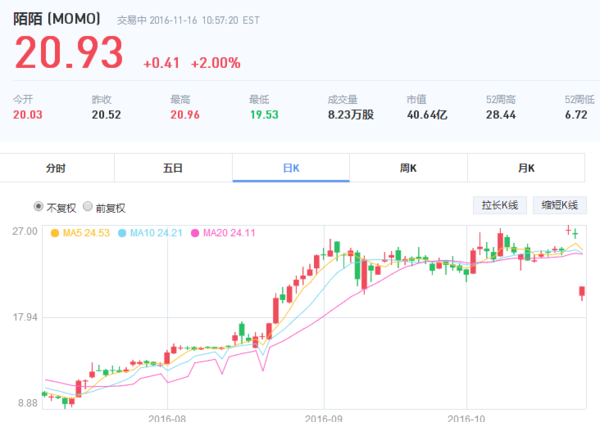Switch to the 分时 tab
This screenshot has width=600, height=422.
57,168
